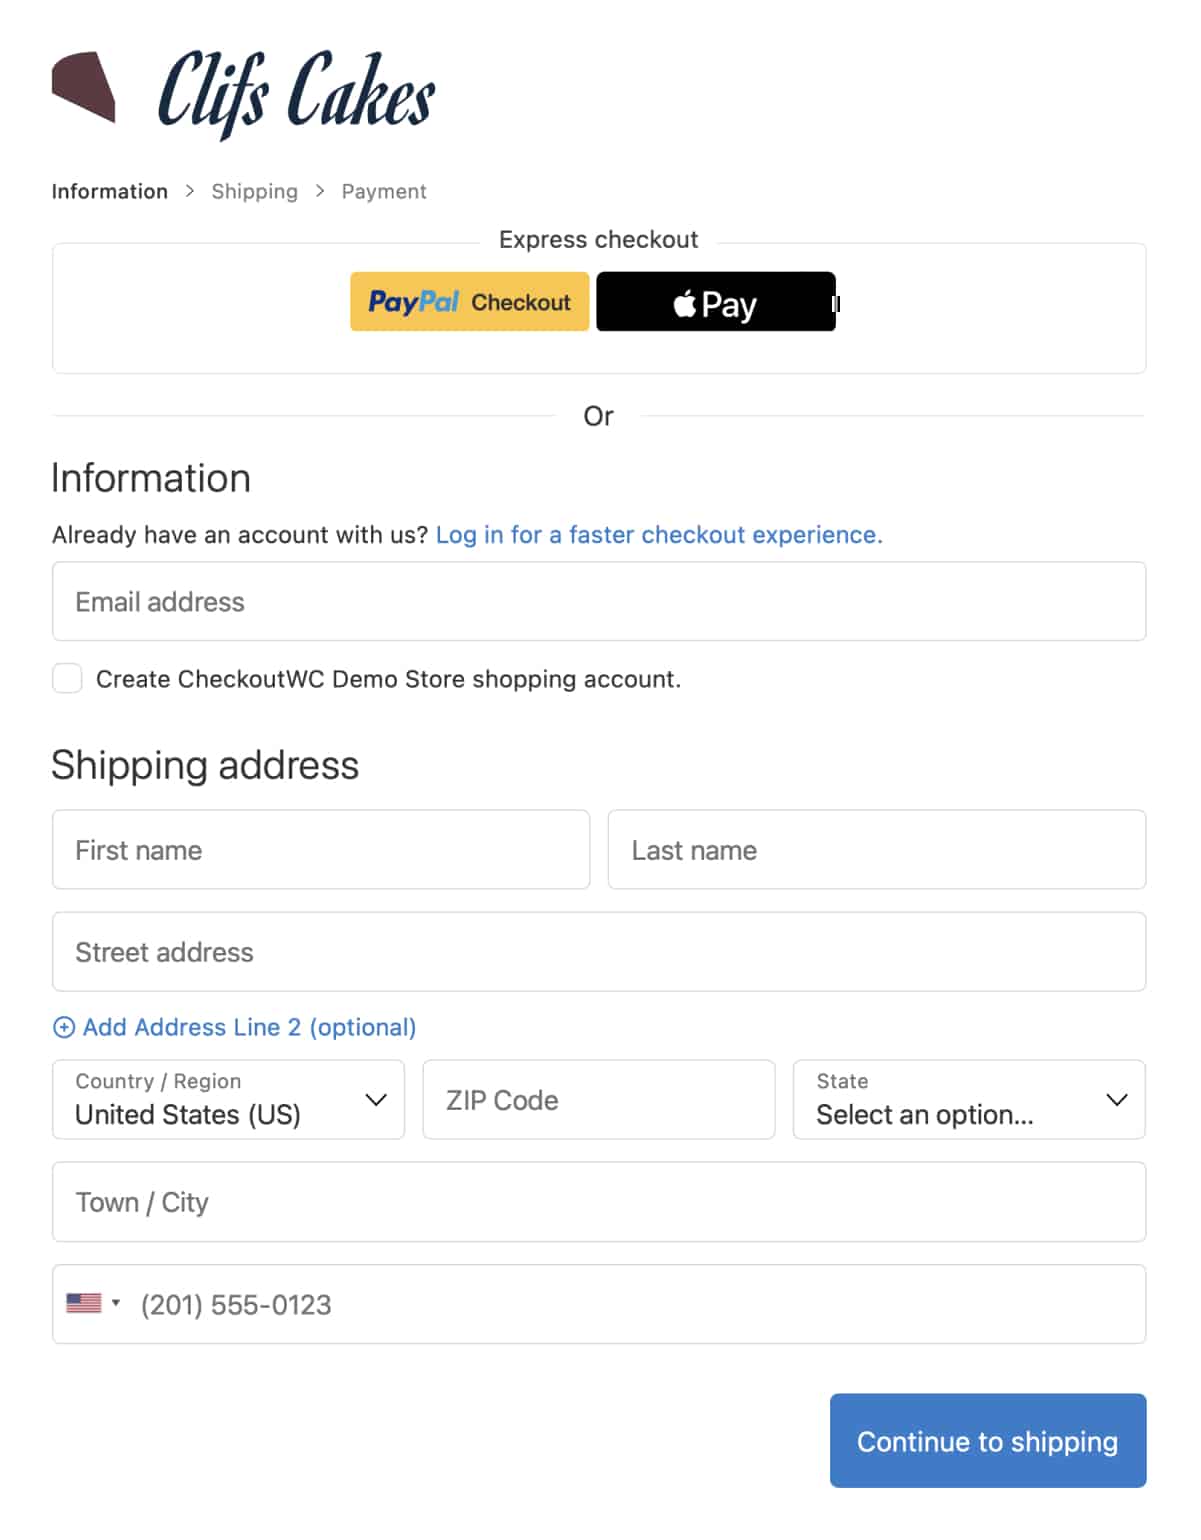This screenshot has width=1201, height=1540.
Task: Click the Clifs Cakes brand name
Action: 296,92
